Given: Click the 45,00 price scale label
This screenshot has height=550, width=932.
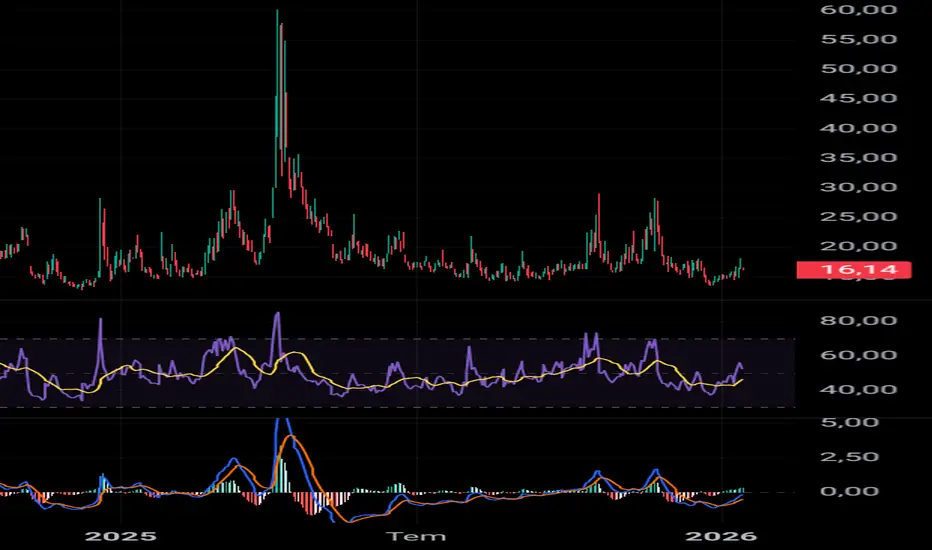Looking at the screenshot, I should point(858,98).
